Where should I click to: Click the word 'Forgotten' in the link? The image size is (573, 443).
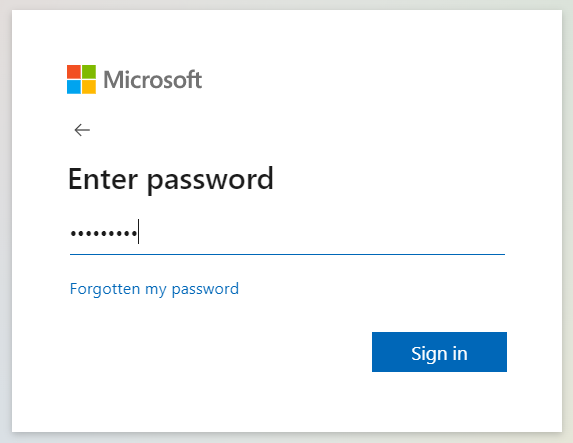point(105,288)
